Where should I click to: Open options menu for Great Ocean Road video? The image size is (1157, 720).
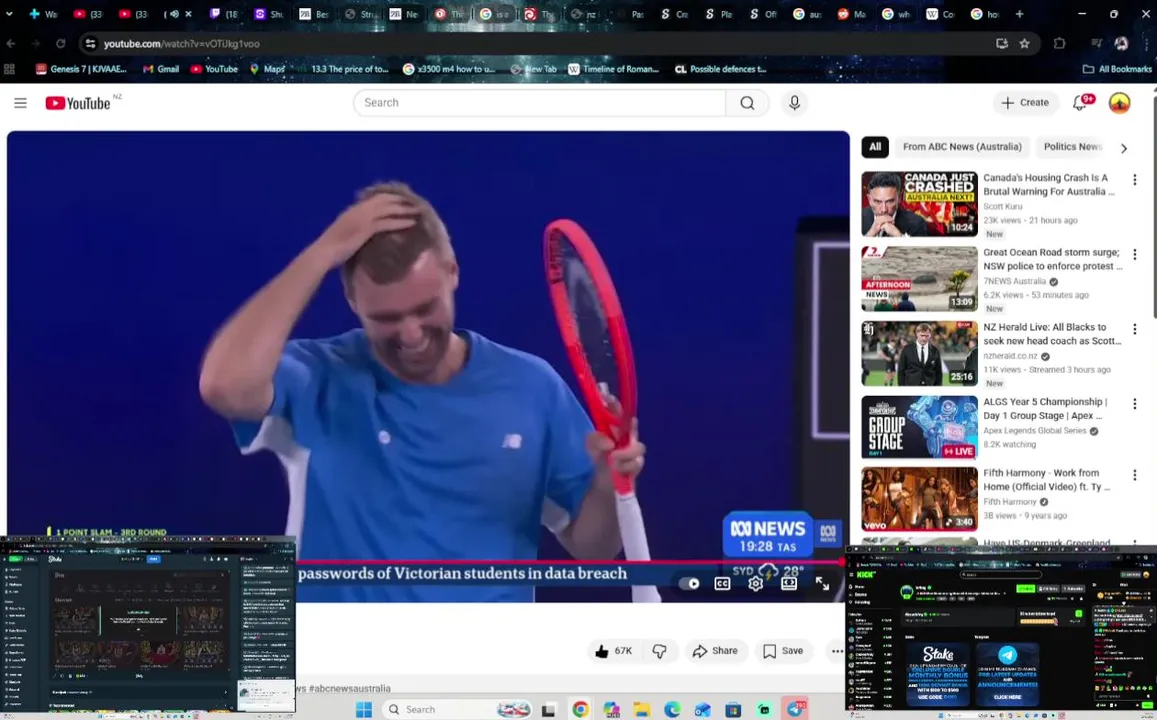[1135, 255]
